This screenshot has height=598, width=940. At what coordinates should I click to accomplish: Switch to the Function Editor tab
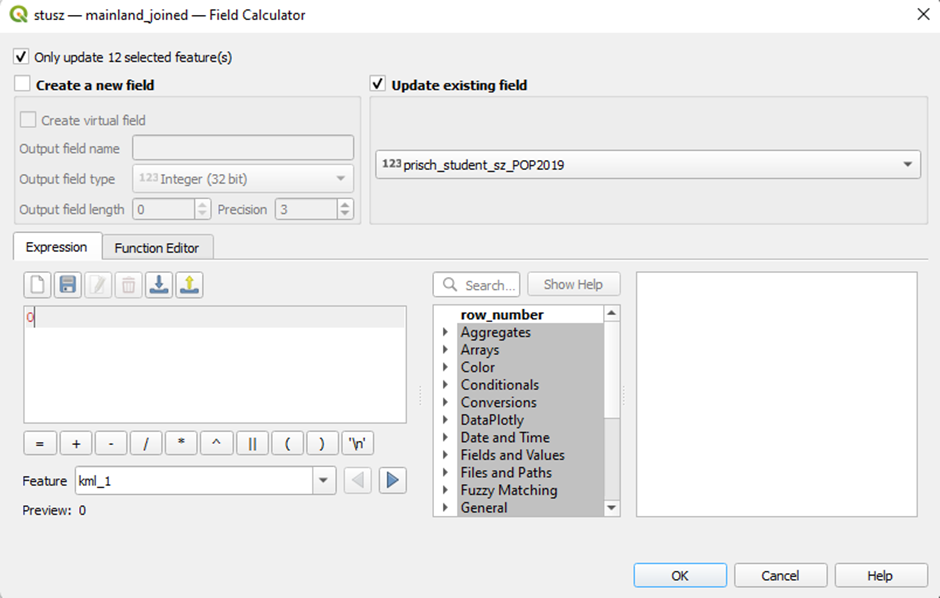coord(157,248)
